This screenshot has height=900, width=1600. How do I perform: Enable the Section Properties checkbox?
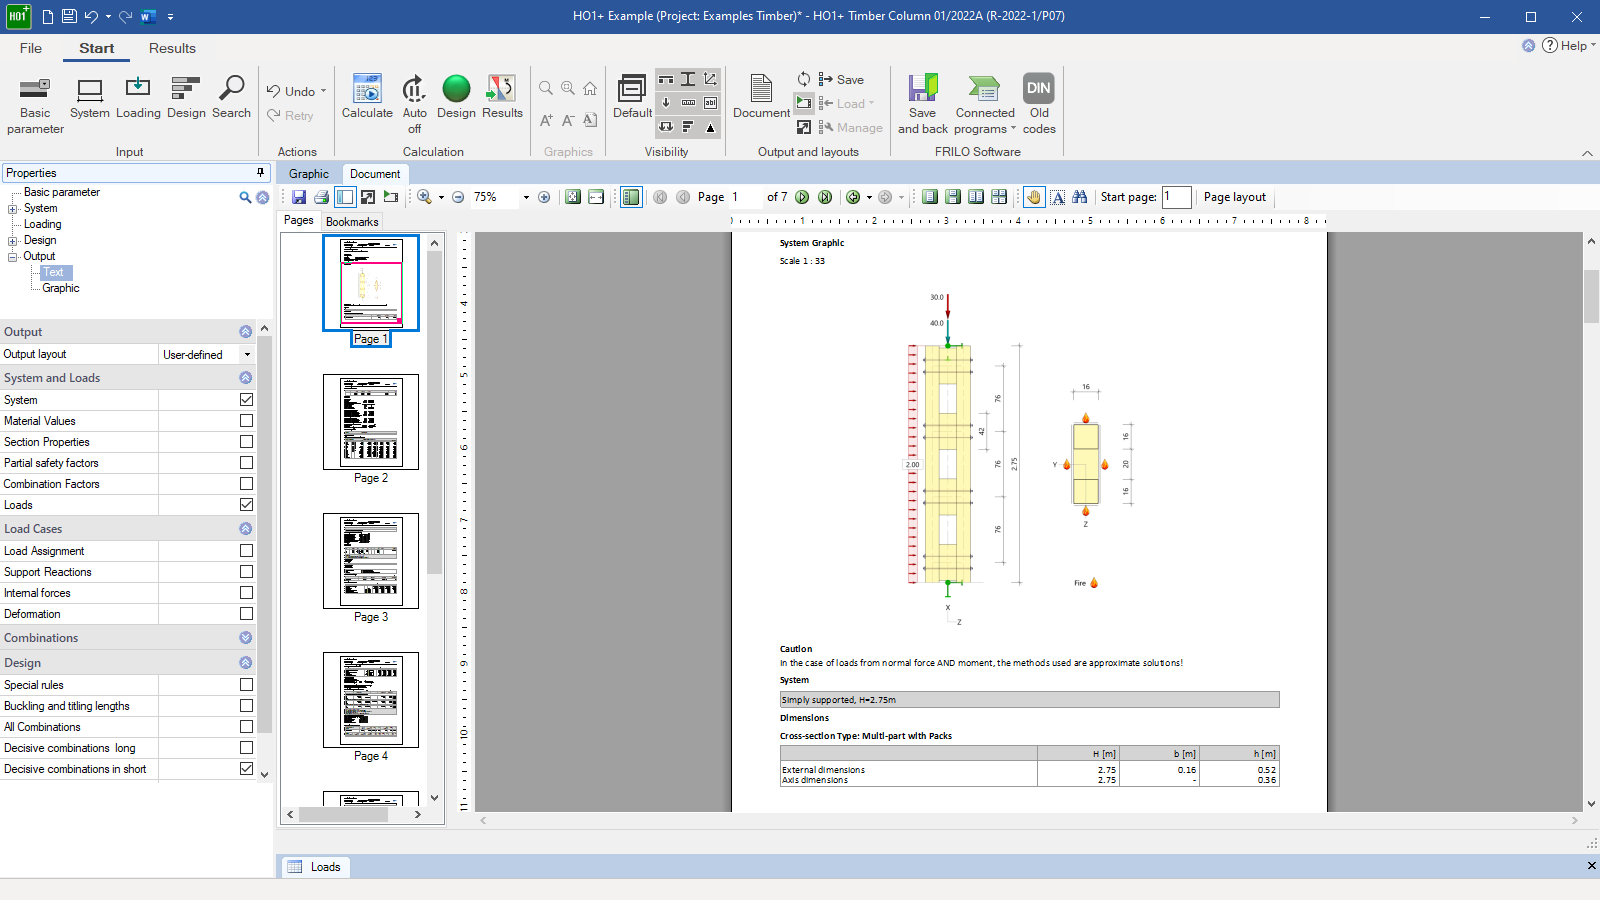(246, 441)
